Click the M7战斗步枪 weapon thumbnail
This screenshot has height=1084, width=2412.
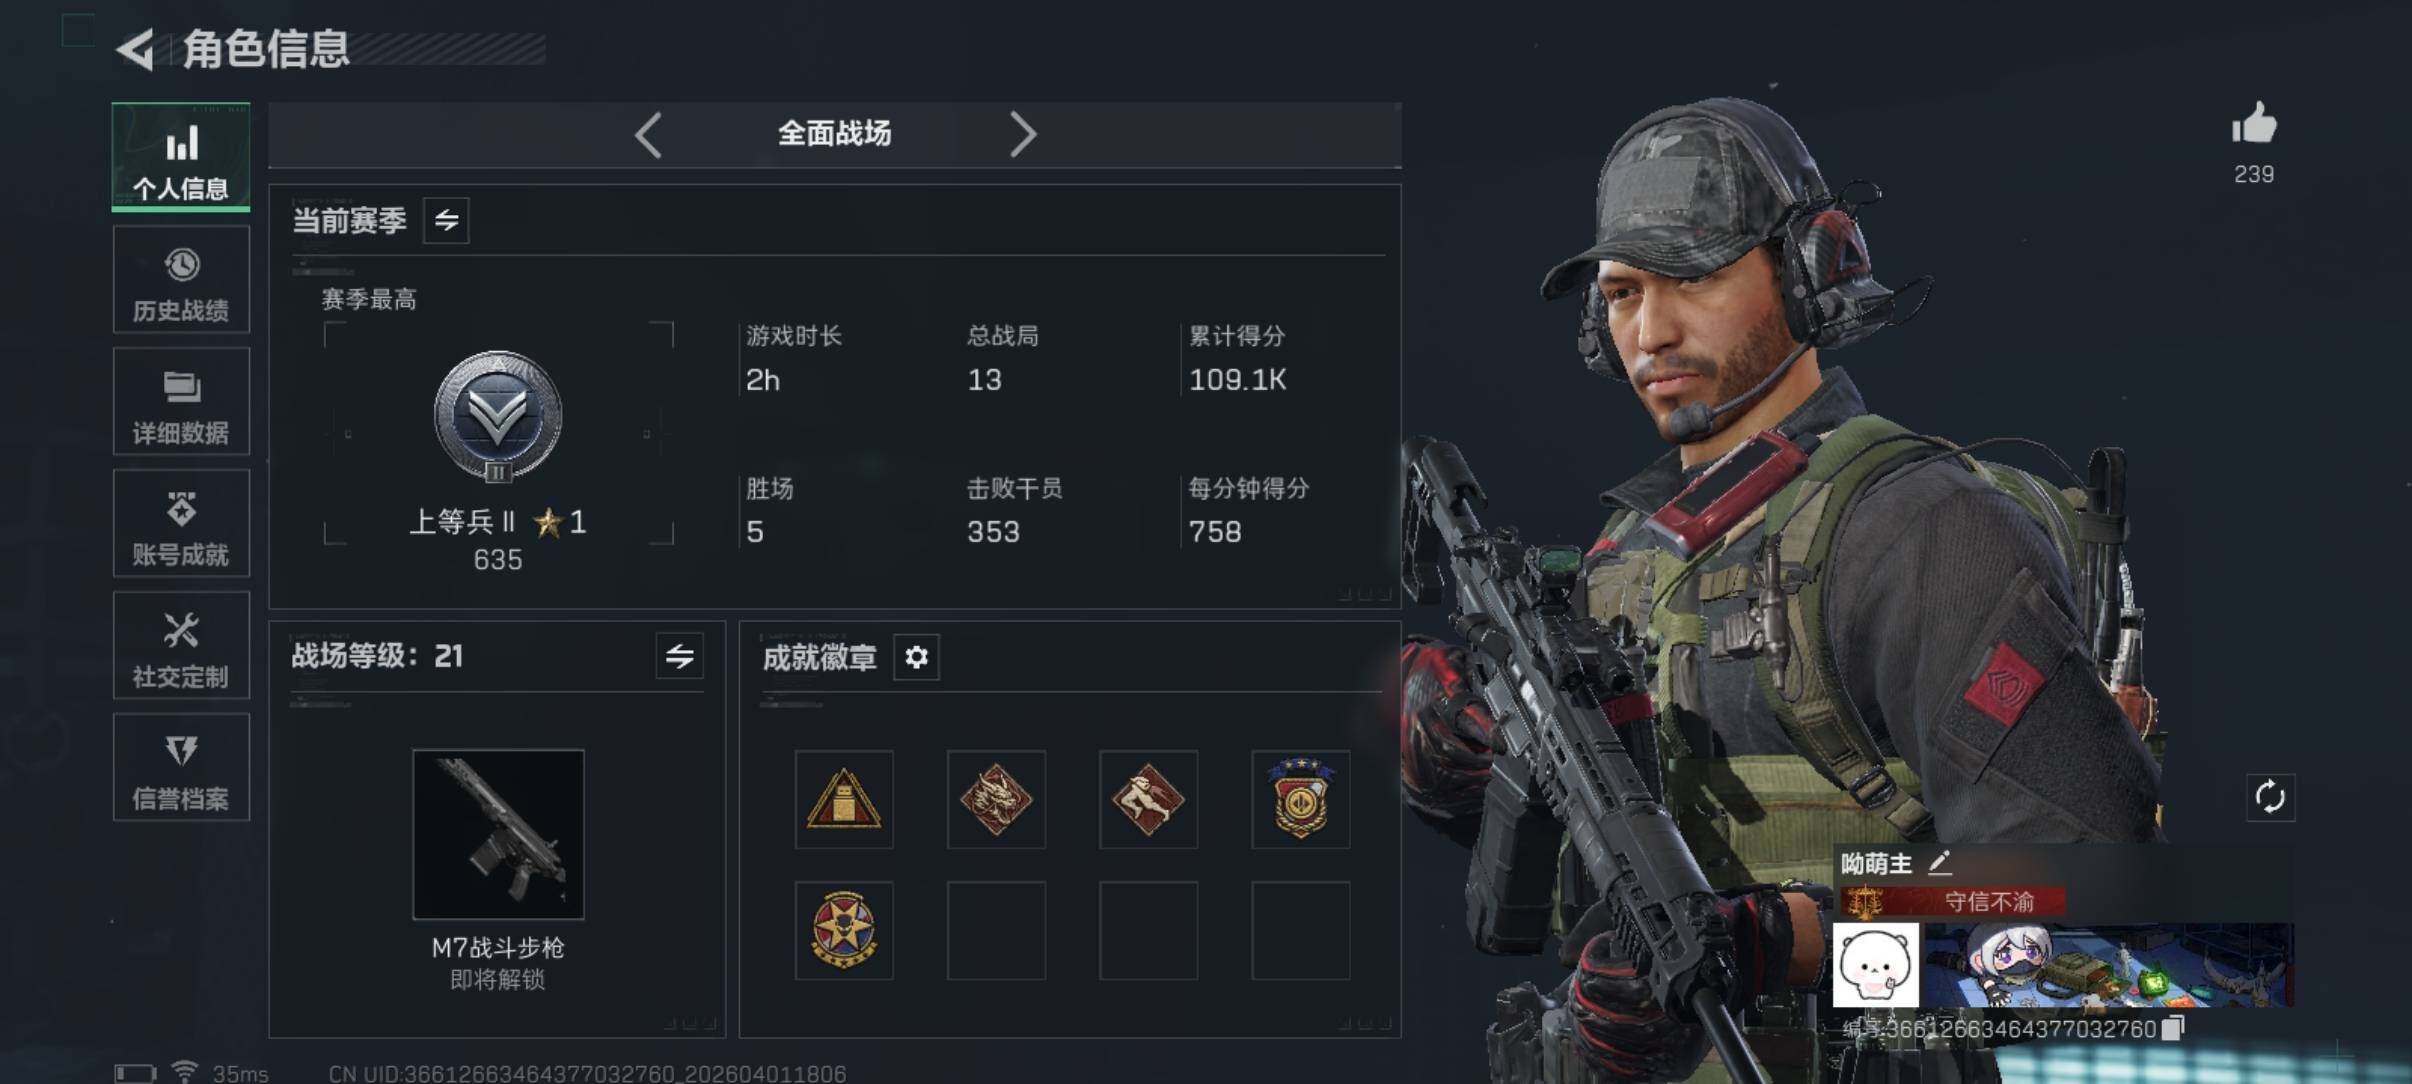click(x=498, y=834)
